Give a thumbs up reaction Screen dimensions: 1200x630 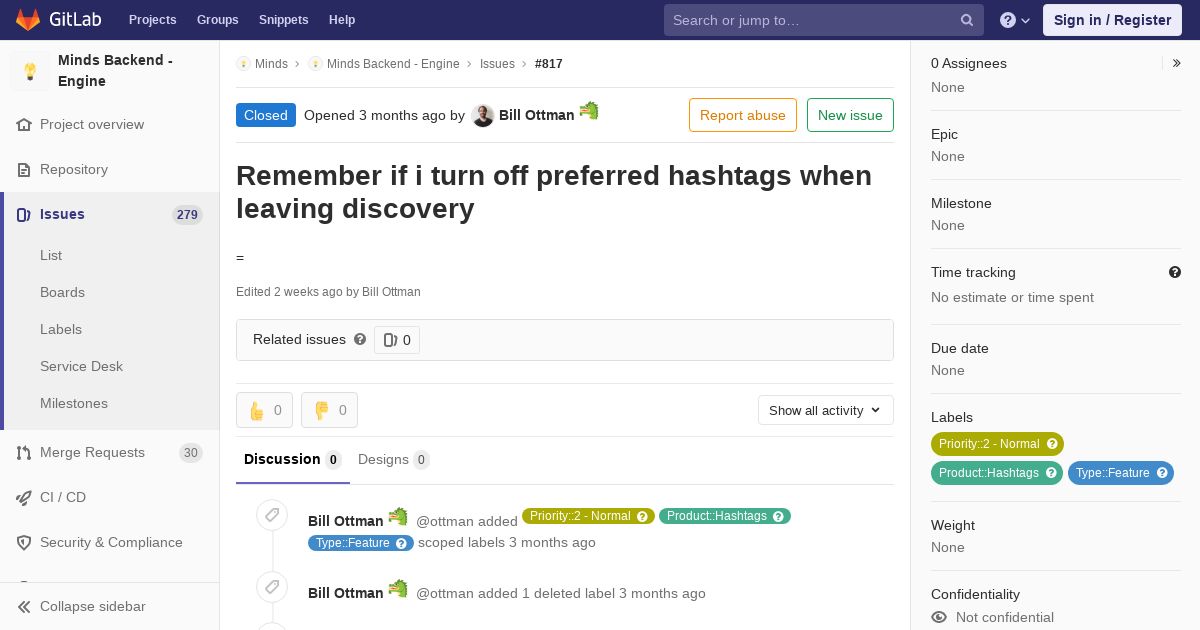265,410
